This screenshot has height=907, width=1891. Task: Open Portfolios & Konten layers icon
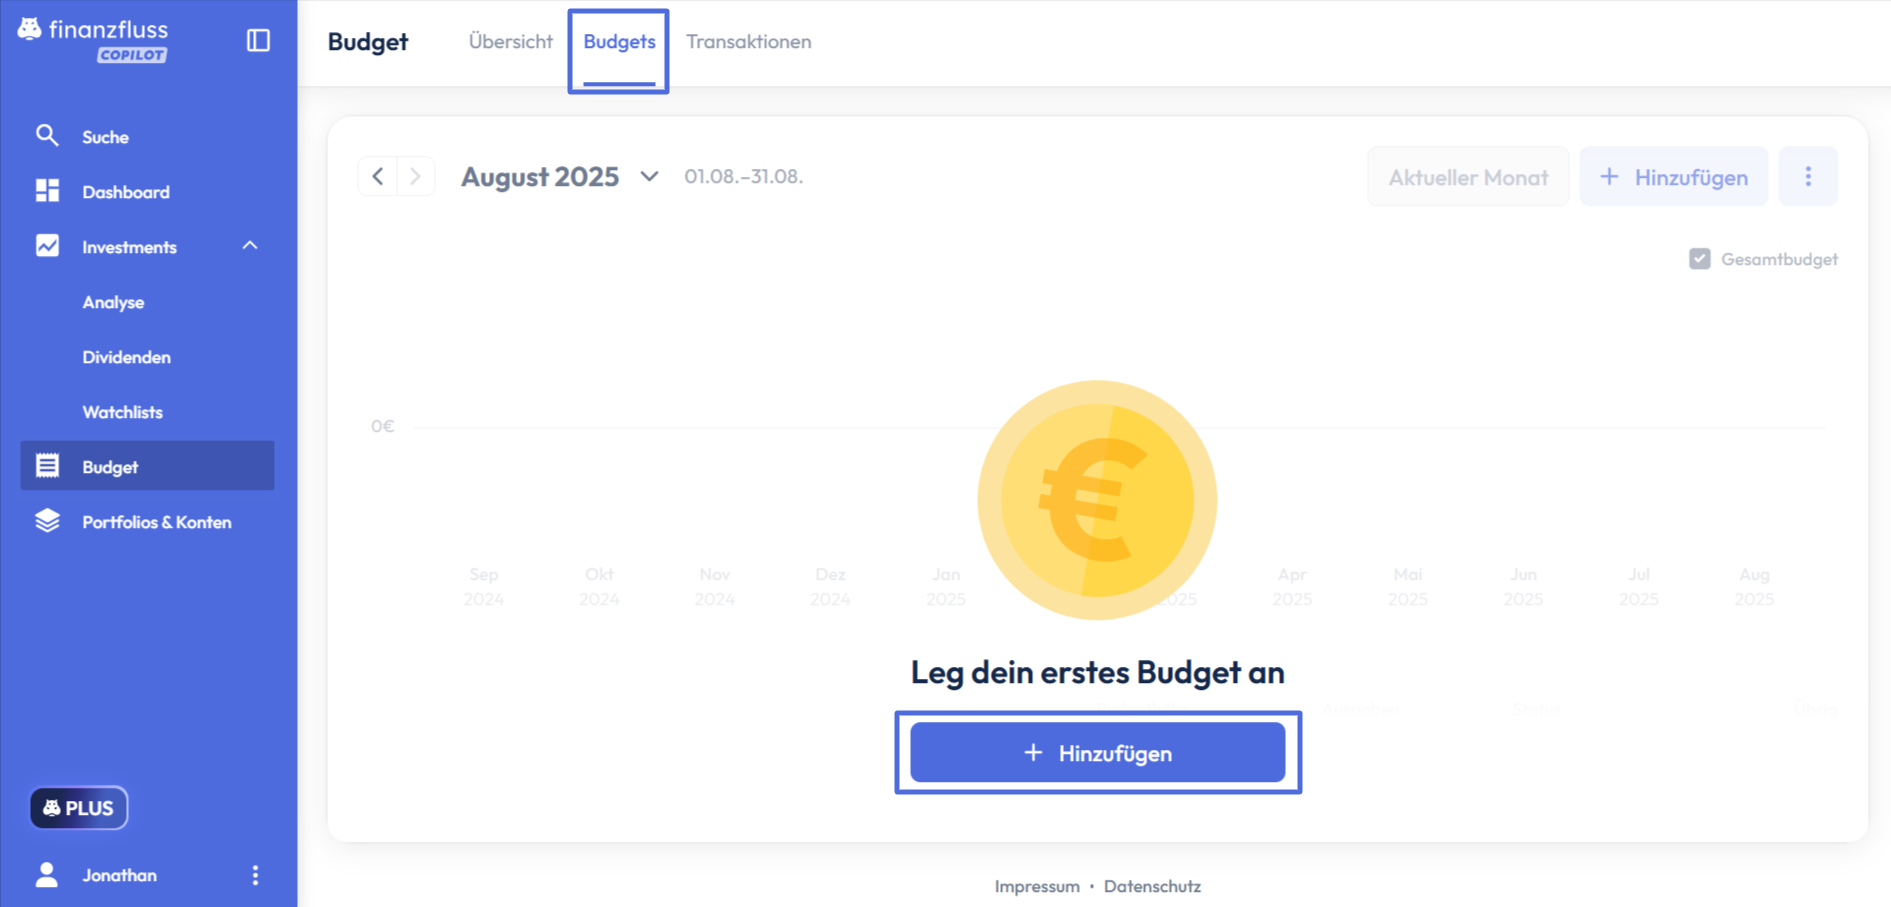pyautogui.click(x=47, y=521)
